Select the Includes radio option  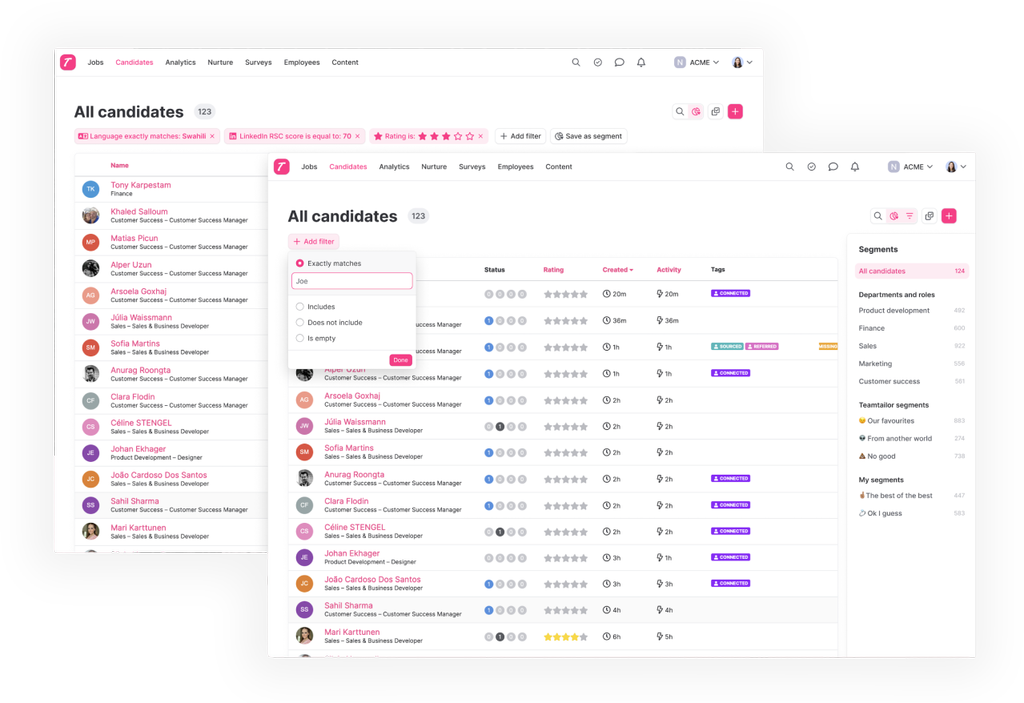[300, 307]
